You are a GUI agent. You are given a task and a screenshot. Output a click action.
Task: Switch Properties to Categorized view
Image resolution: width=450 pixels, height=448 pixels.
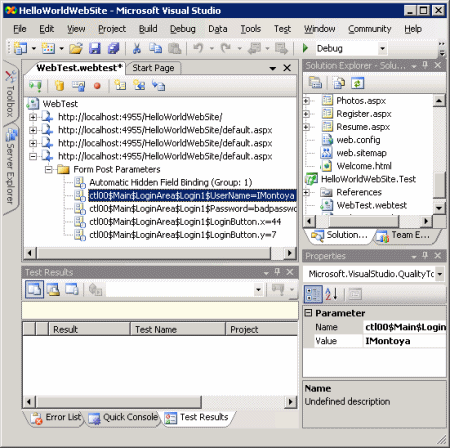tap(313, 294)
